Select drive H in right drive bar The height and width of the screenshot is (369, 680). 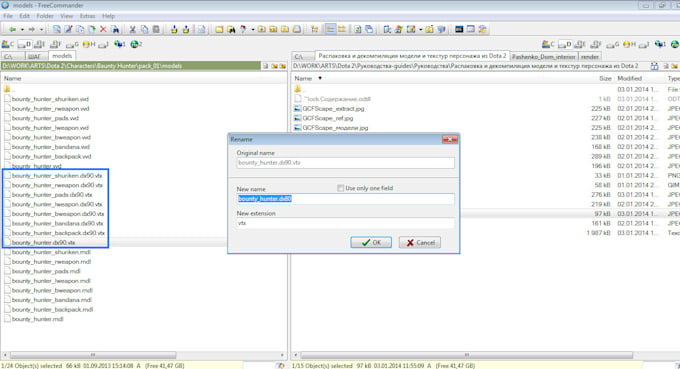tap(629, 44)
